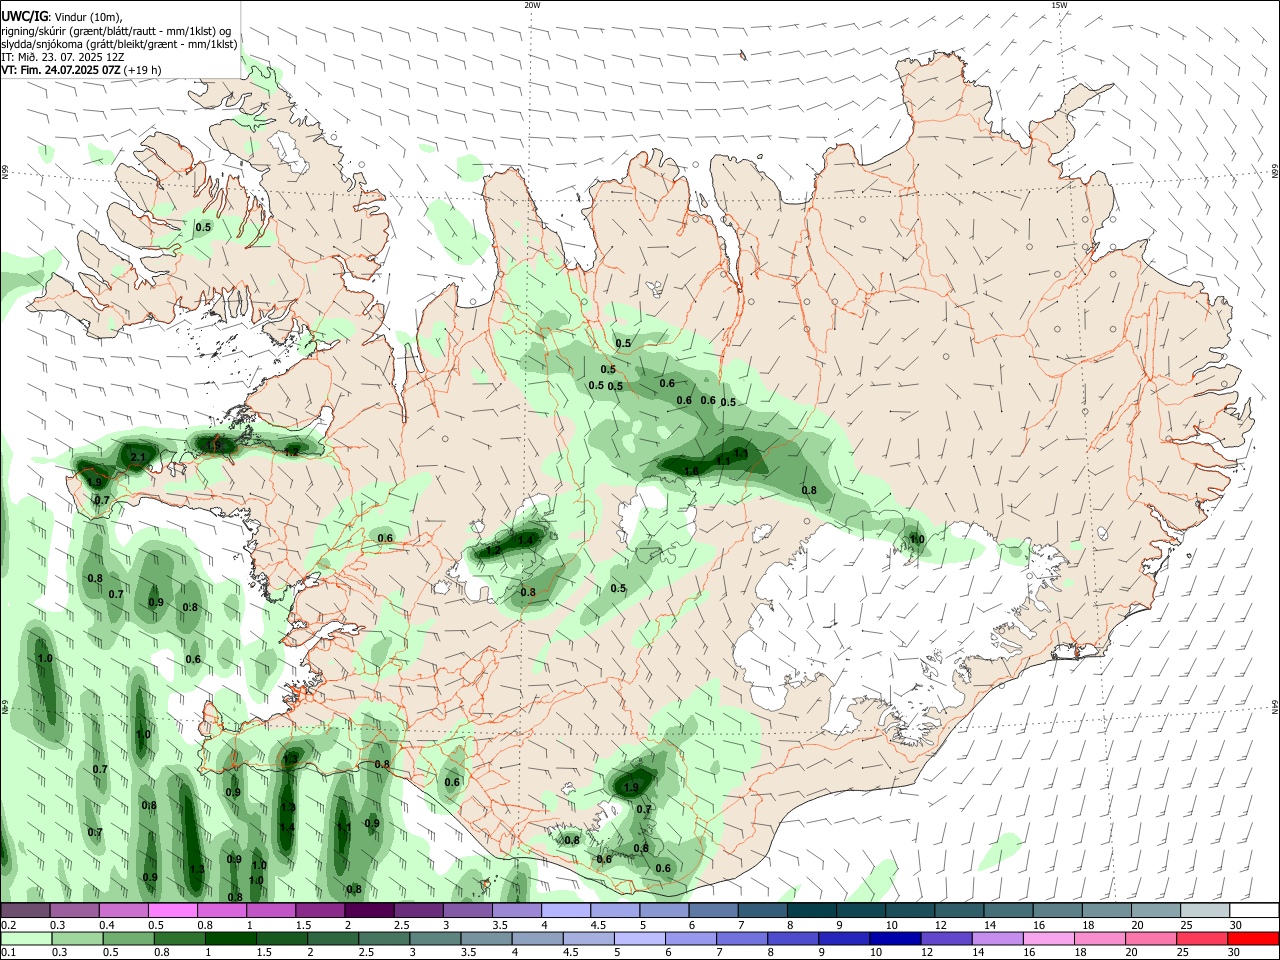The width and height of the screenshot is (1280, 960).
Task: Click the medium green 0.5–0.8 rain legend swatch
Action: [128, 939]
